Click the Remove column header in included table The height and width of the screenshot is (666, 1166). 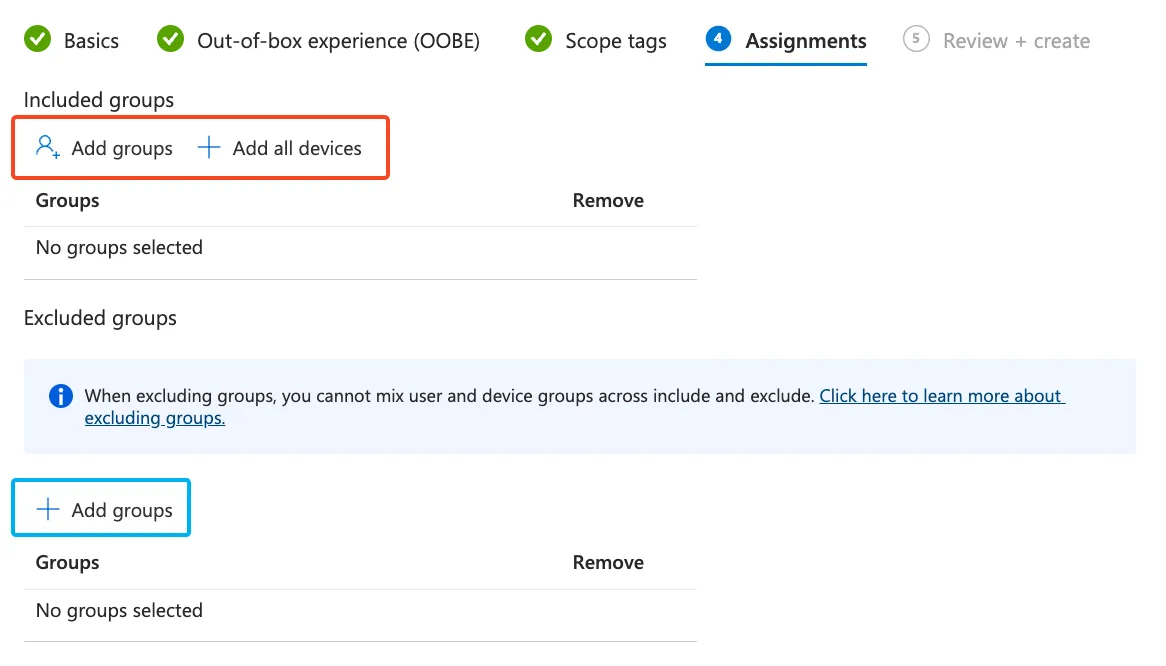tap(608, 201)
